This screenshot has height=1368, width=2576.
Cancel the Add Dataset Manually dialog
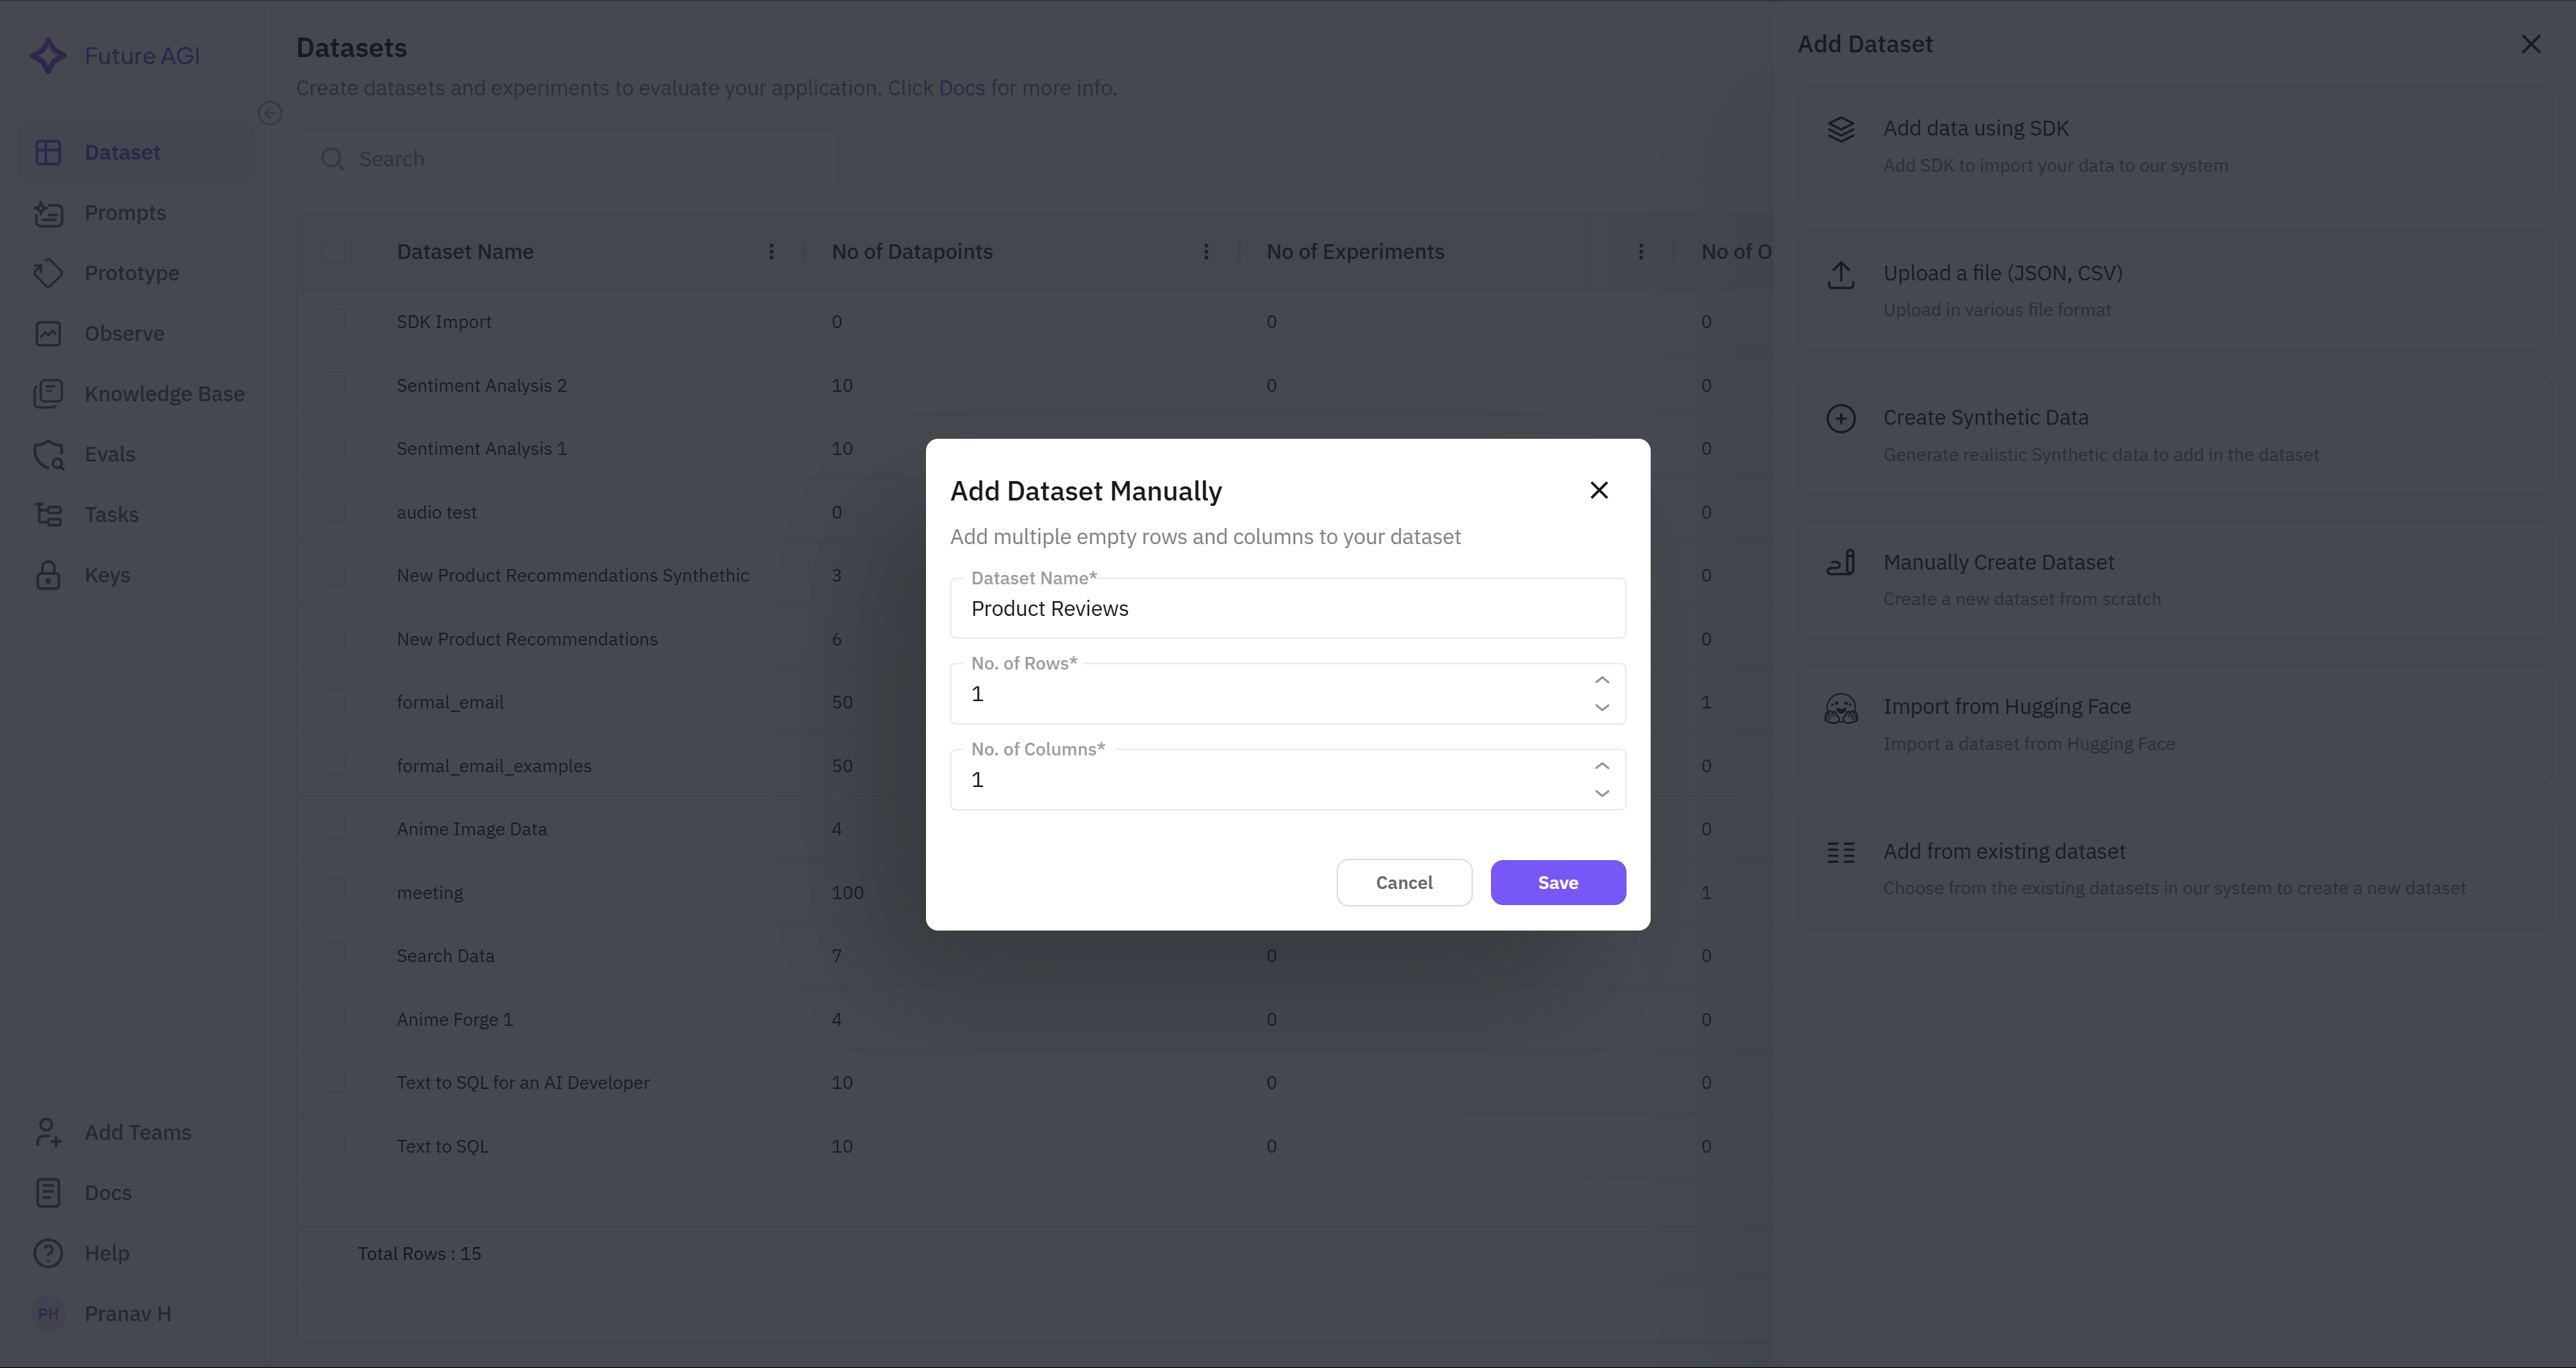point(1403,883)
